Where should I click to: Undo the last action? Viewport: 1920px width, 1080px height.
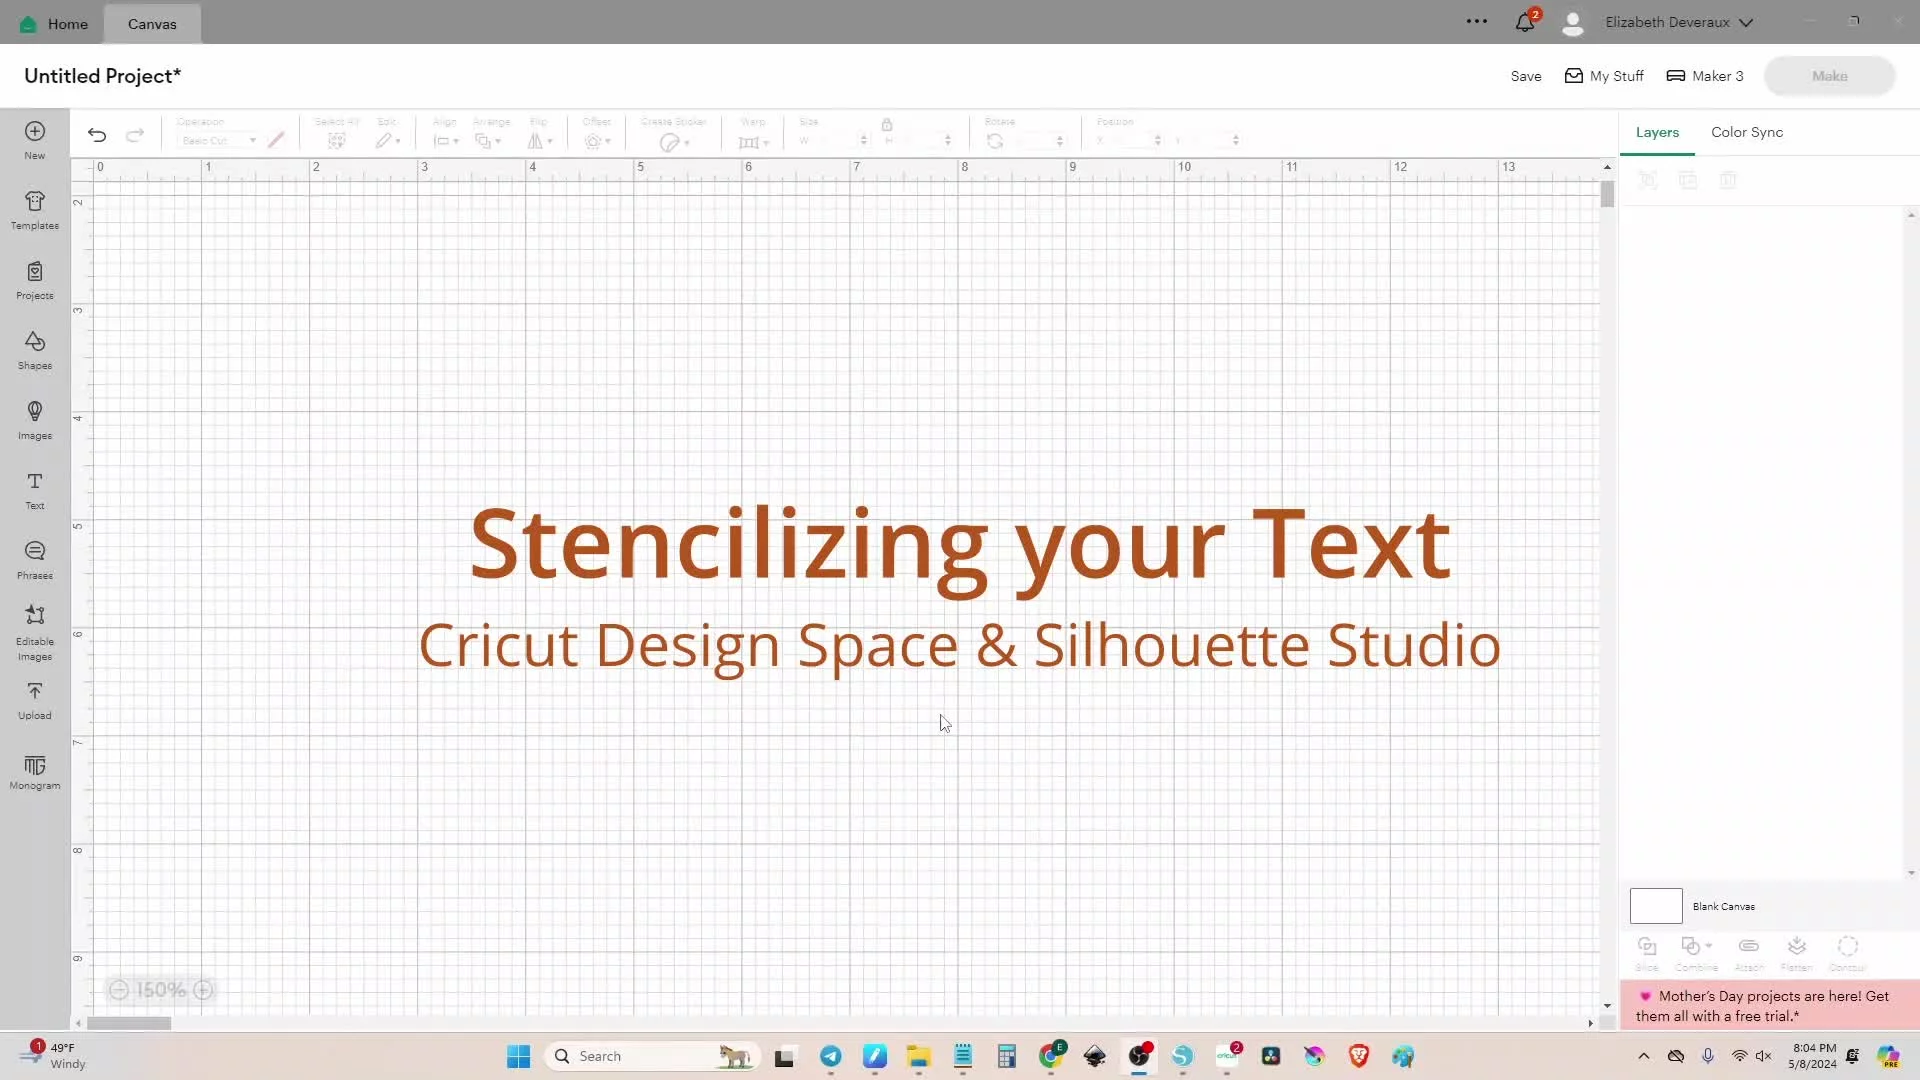pyautogui.click(x=97, y=135)
